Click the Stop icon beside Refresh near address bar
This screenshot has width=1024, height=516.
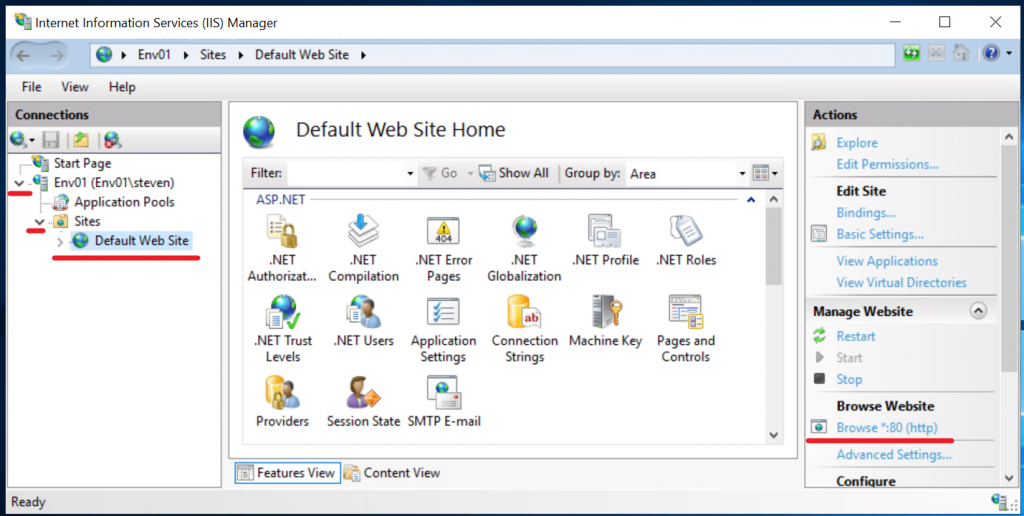(936, 54)
